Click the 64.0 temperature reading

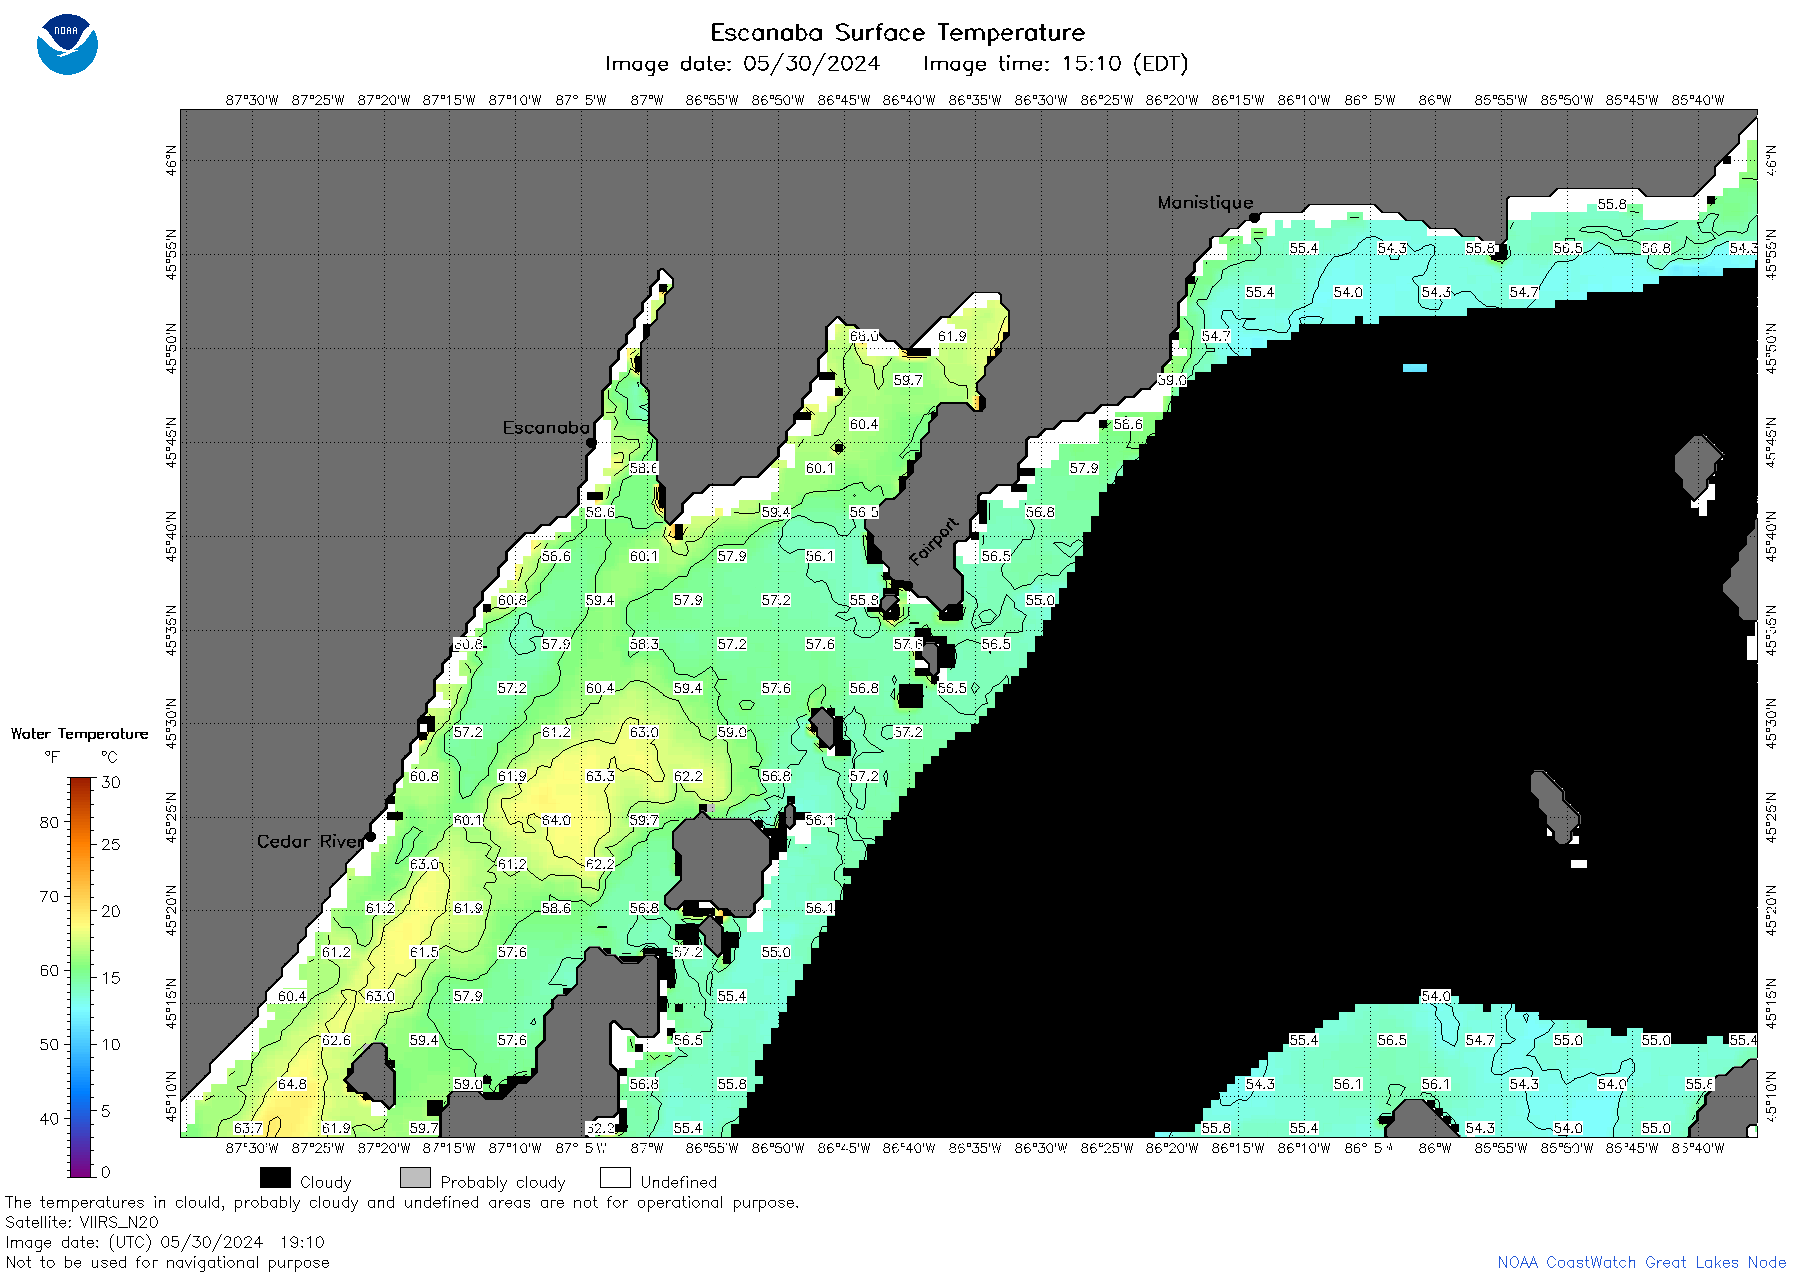pos(556,820)
